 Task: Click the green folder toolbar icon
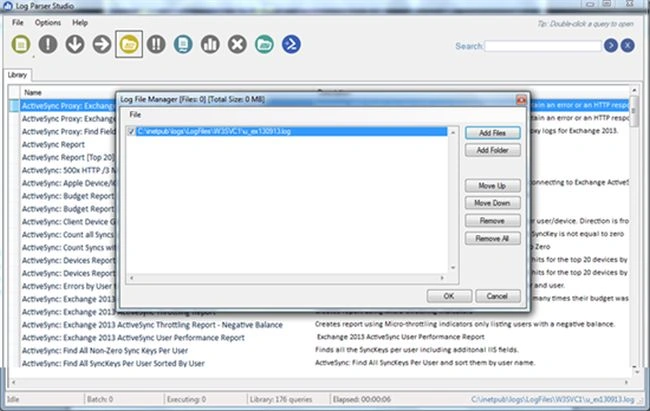(x=264, y=44)
